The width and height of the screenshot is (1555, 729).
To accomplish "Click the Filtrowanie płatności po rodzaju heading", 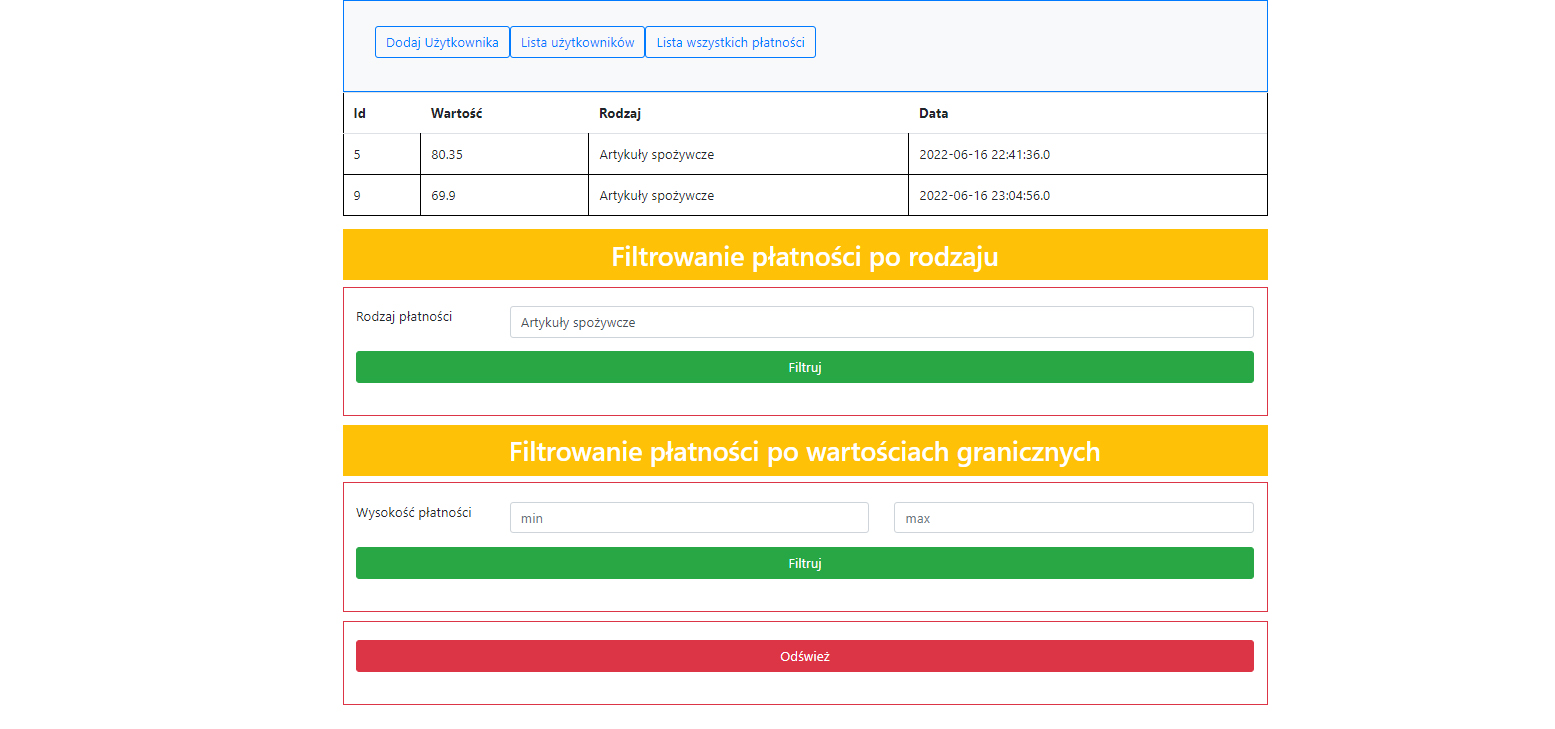I will click(805, 256).
